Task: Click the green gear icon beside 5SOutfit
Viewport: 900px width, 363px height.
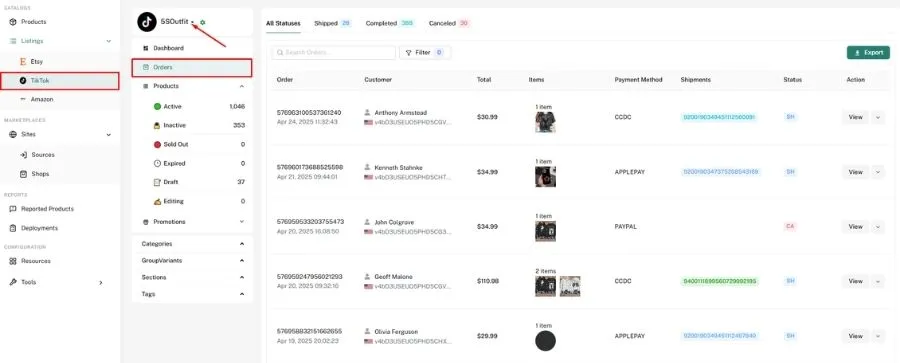Action: tap(203, 22)
